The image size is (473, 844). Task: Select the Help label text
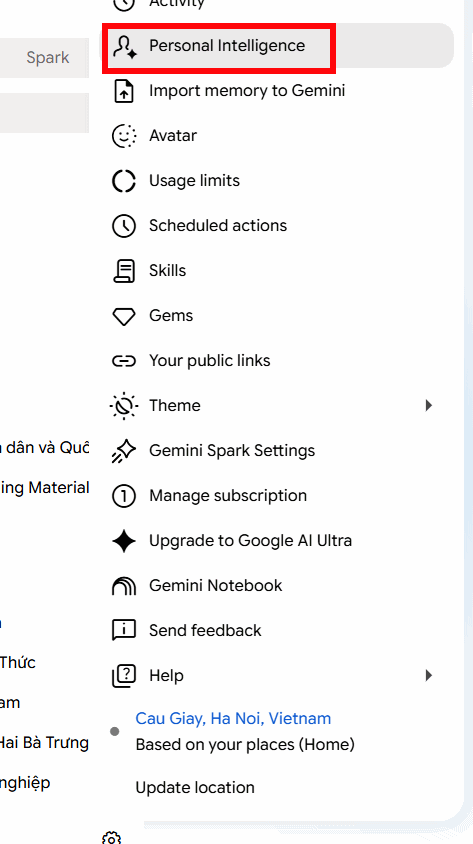[166, 676]
